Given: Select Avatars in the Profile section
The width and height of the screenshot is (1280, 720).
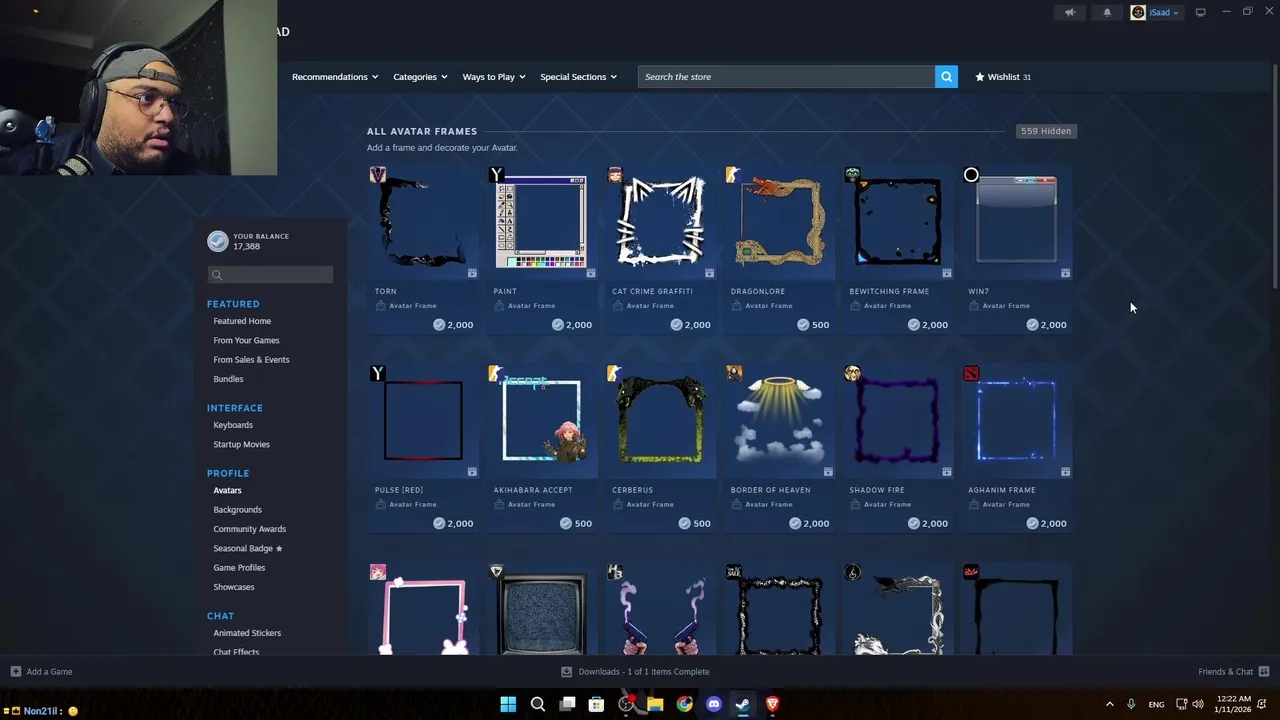Looking at the screenshot, I should pos(227,491).
